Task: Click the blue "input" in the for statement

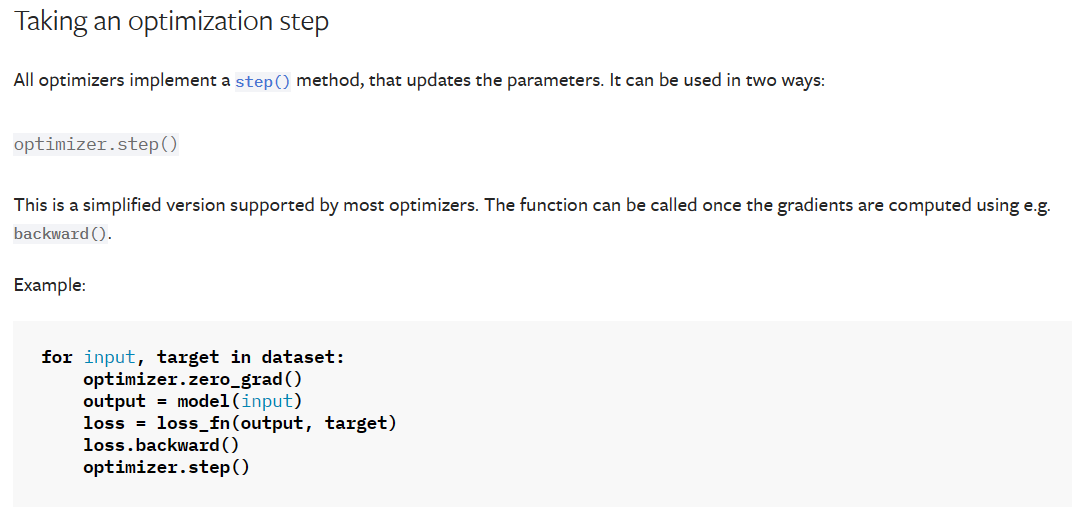Action: click(109, 357)
